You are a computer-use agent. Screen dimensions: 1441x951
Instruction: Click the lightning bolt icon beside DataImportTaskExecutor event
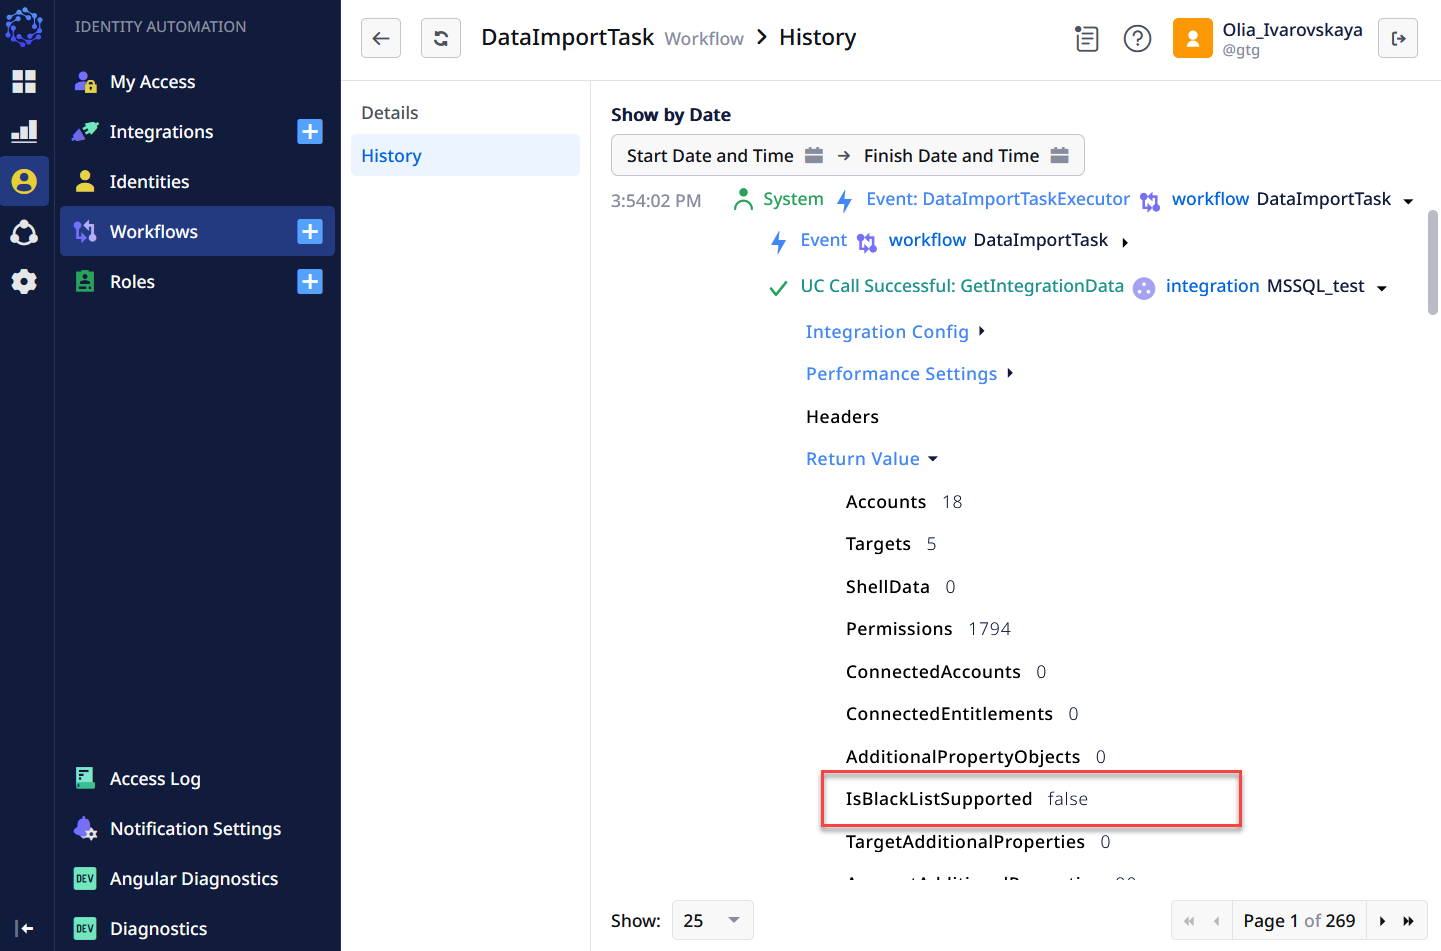click(845, 201)
